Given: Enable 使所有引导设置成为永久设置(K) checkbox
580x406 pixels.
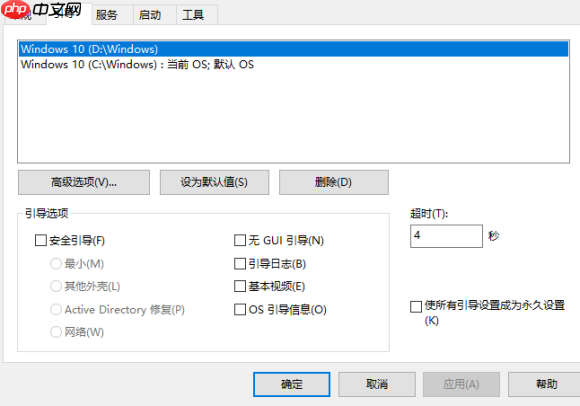Looking at the screenshot, I should 416,307.
